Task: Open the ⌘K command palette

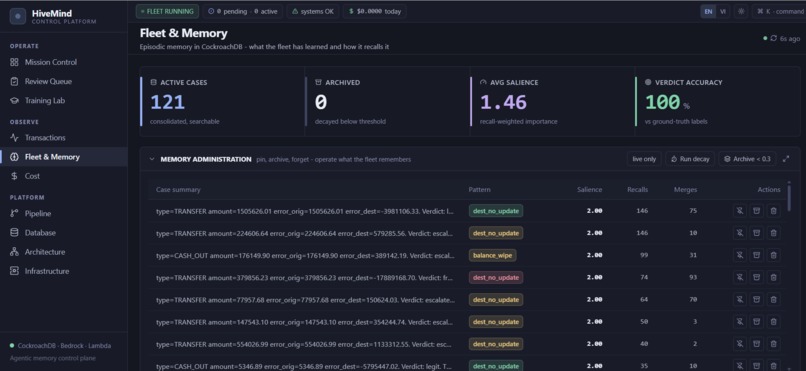Action: [x=779, y=11]
